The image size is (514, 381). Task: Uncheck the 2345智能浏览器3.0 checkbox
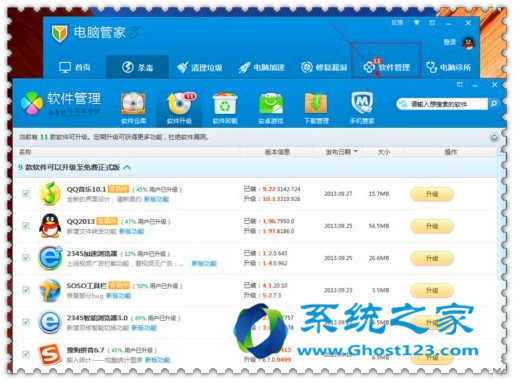coord(26,322)
